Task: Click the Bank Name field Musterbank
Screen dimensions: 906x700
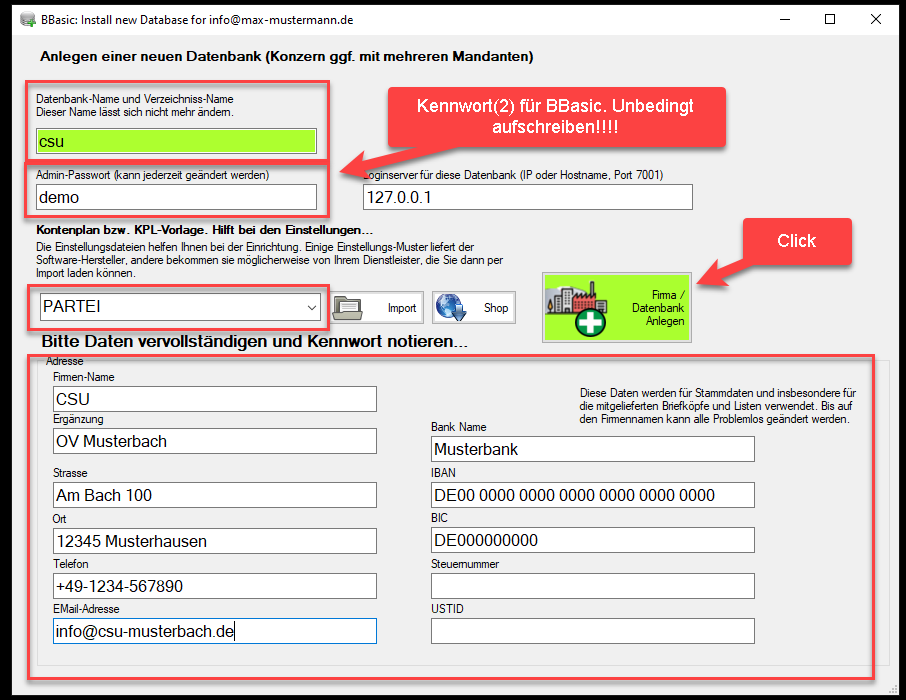Action: point(592,449)
